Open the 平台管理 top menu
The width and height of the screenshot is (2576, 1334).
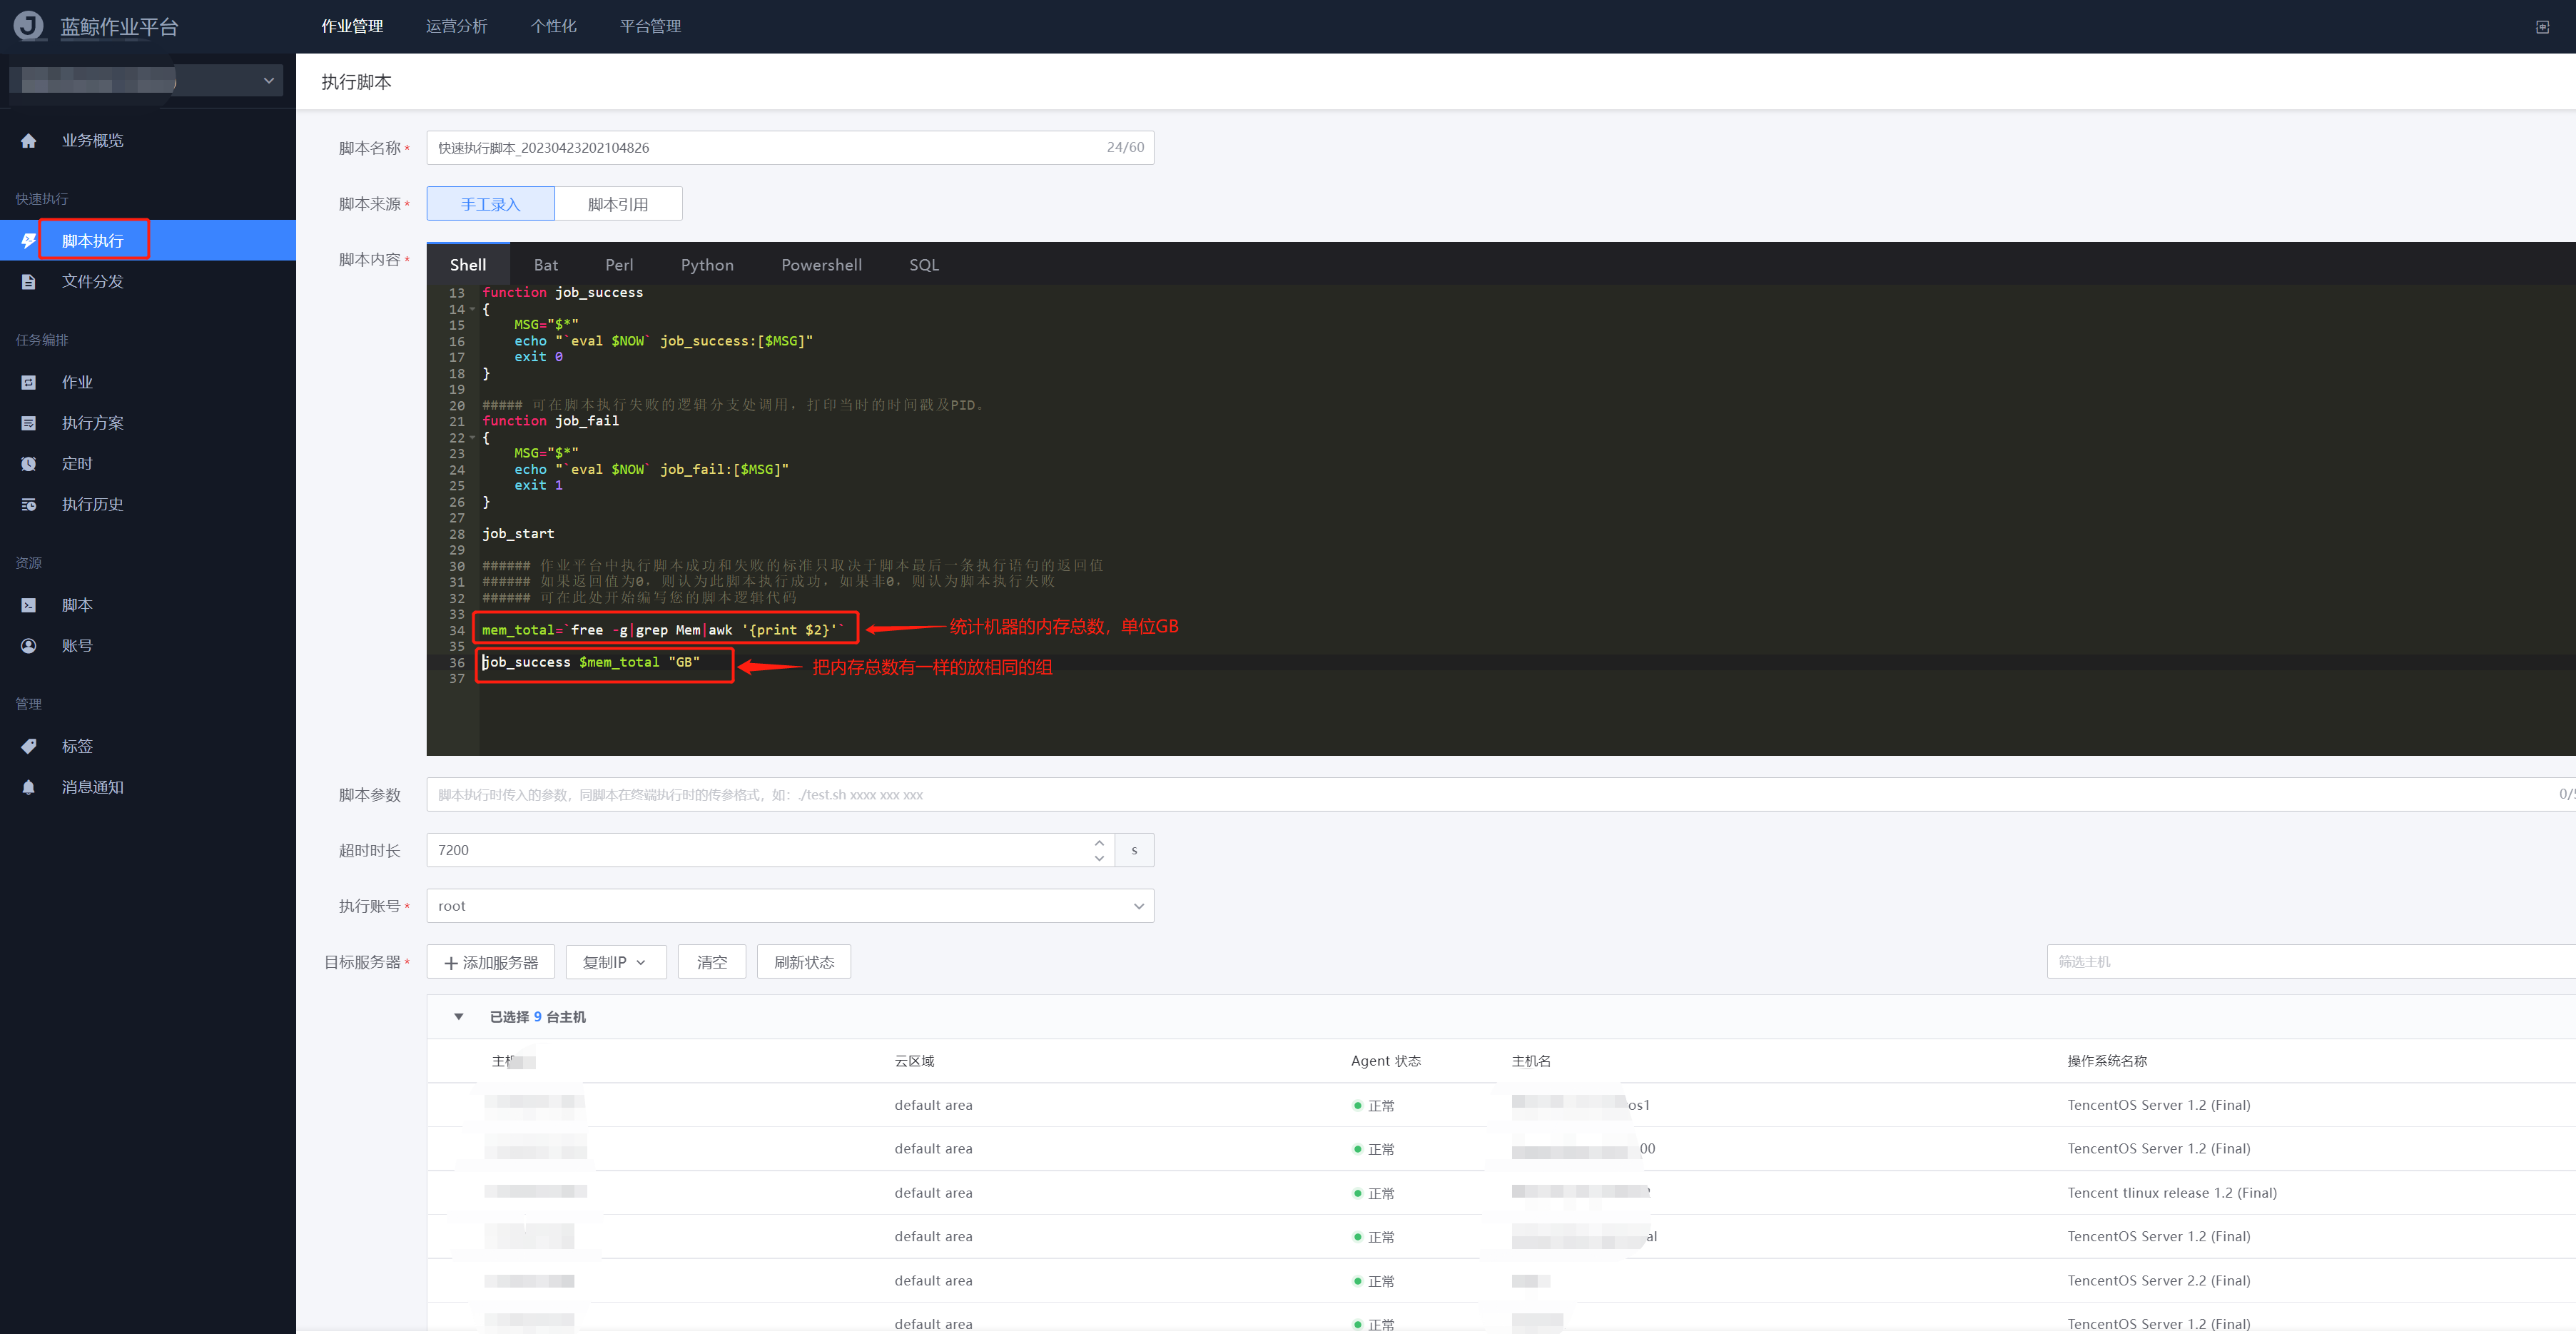650,26
